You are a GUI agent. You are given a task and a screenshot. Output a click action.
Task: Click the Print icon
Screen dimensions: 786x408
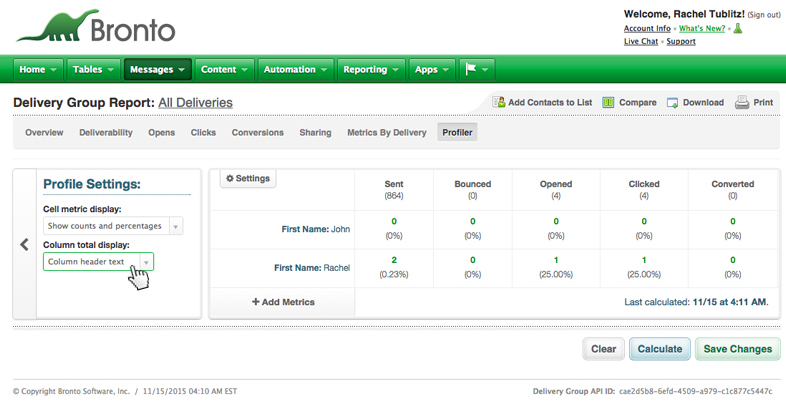742,103
